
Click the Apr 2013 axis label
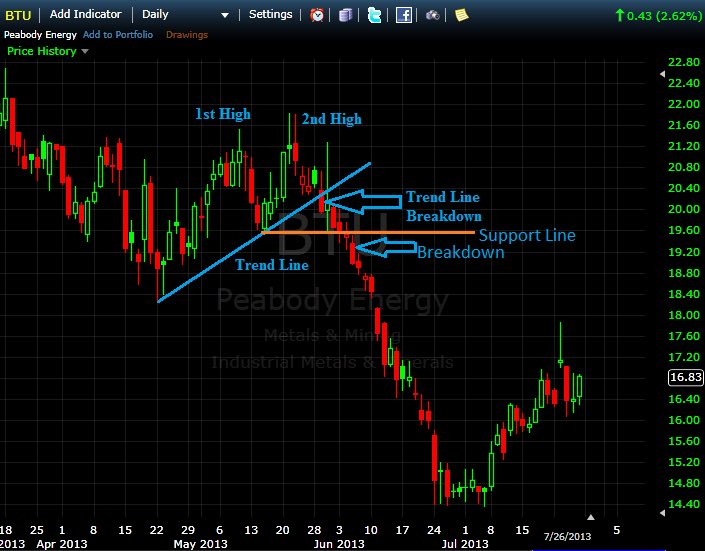tap(62, 544)
